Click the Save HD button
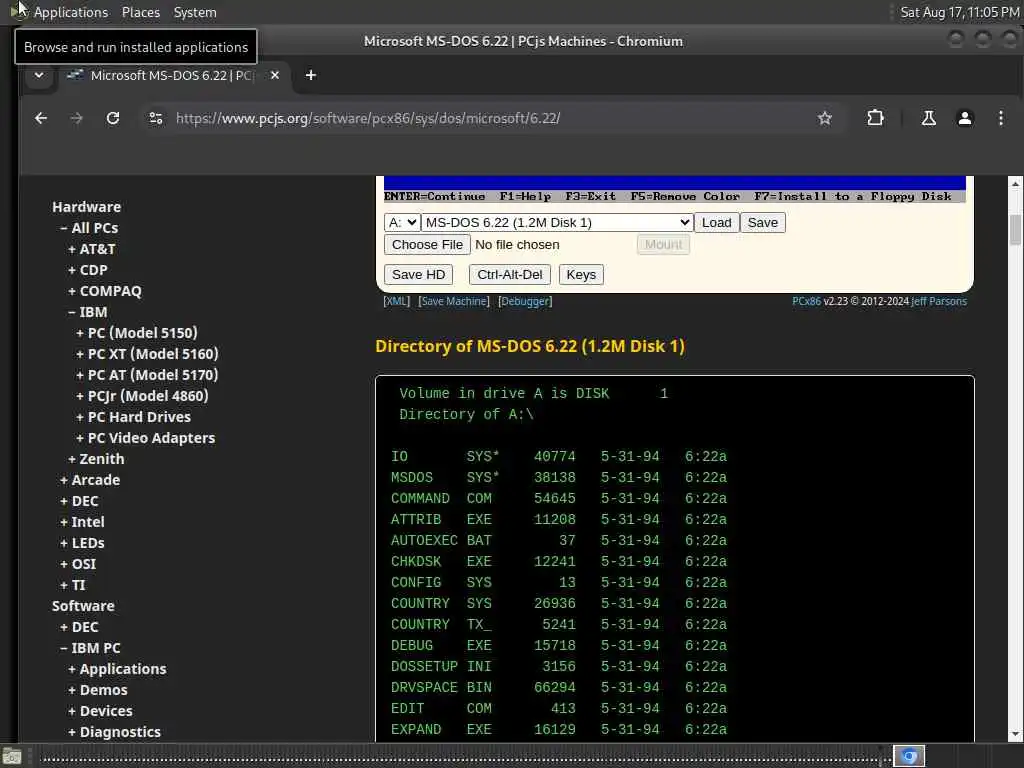 point(418,275)
